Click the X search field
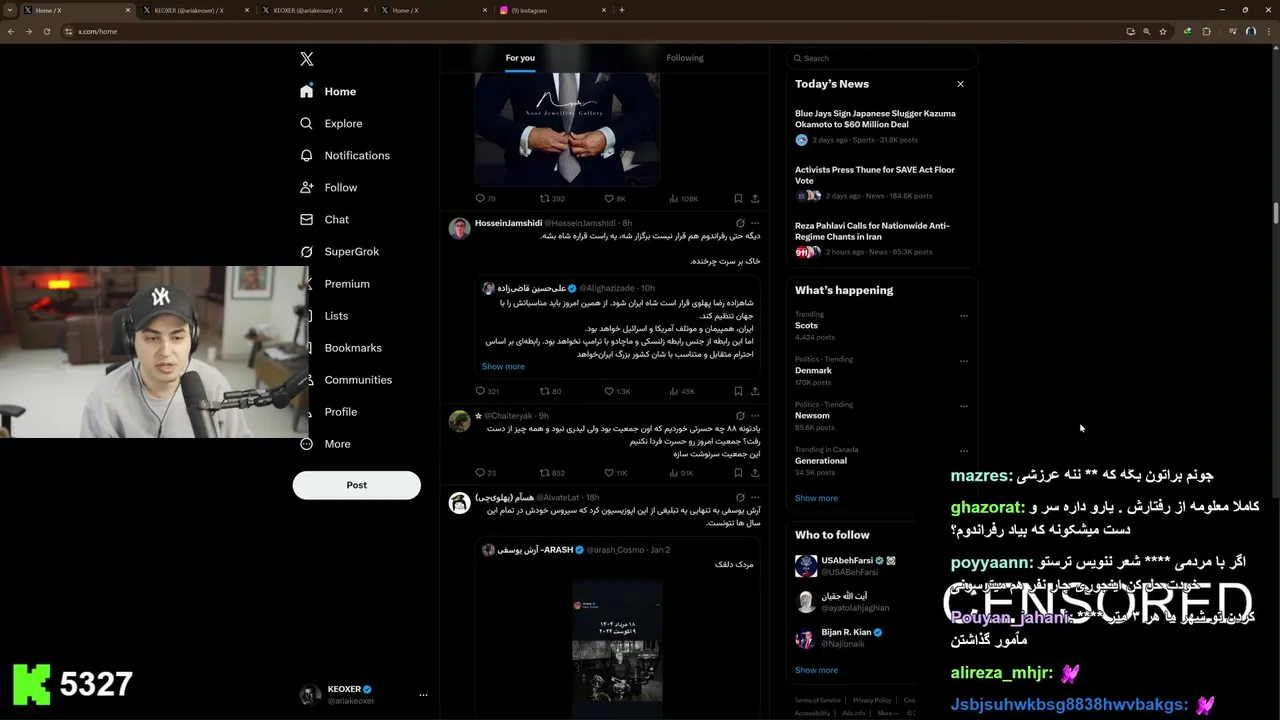 (x=880, y=58)
